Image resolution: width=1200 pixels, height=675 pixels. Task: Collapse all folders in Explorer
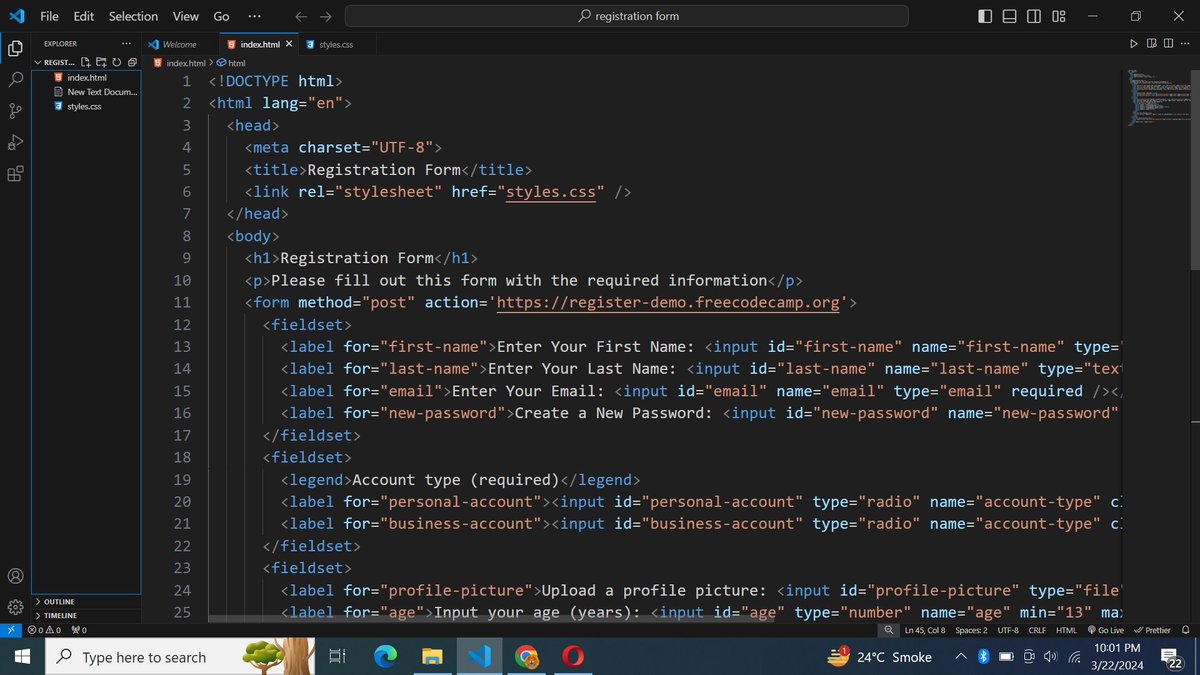click(x=132, y=62)
